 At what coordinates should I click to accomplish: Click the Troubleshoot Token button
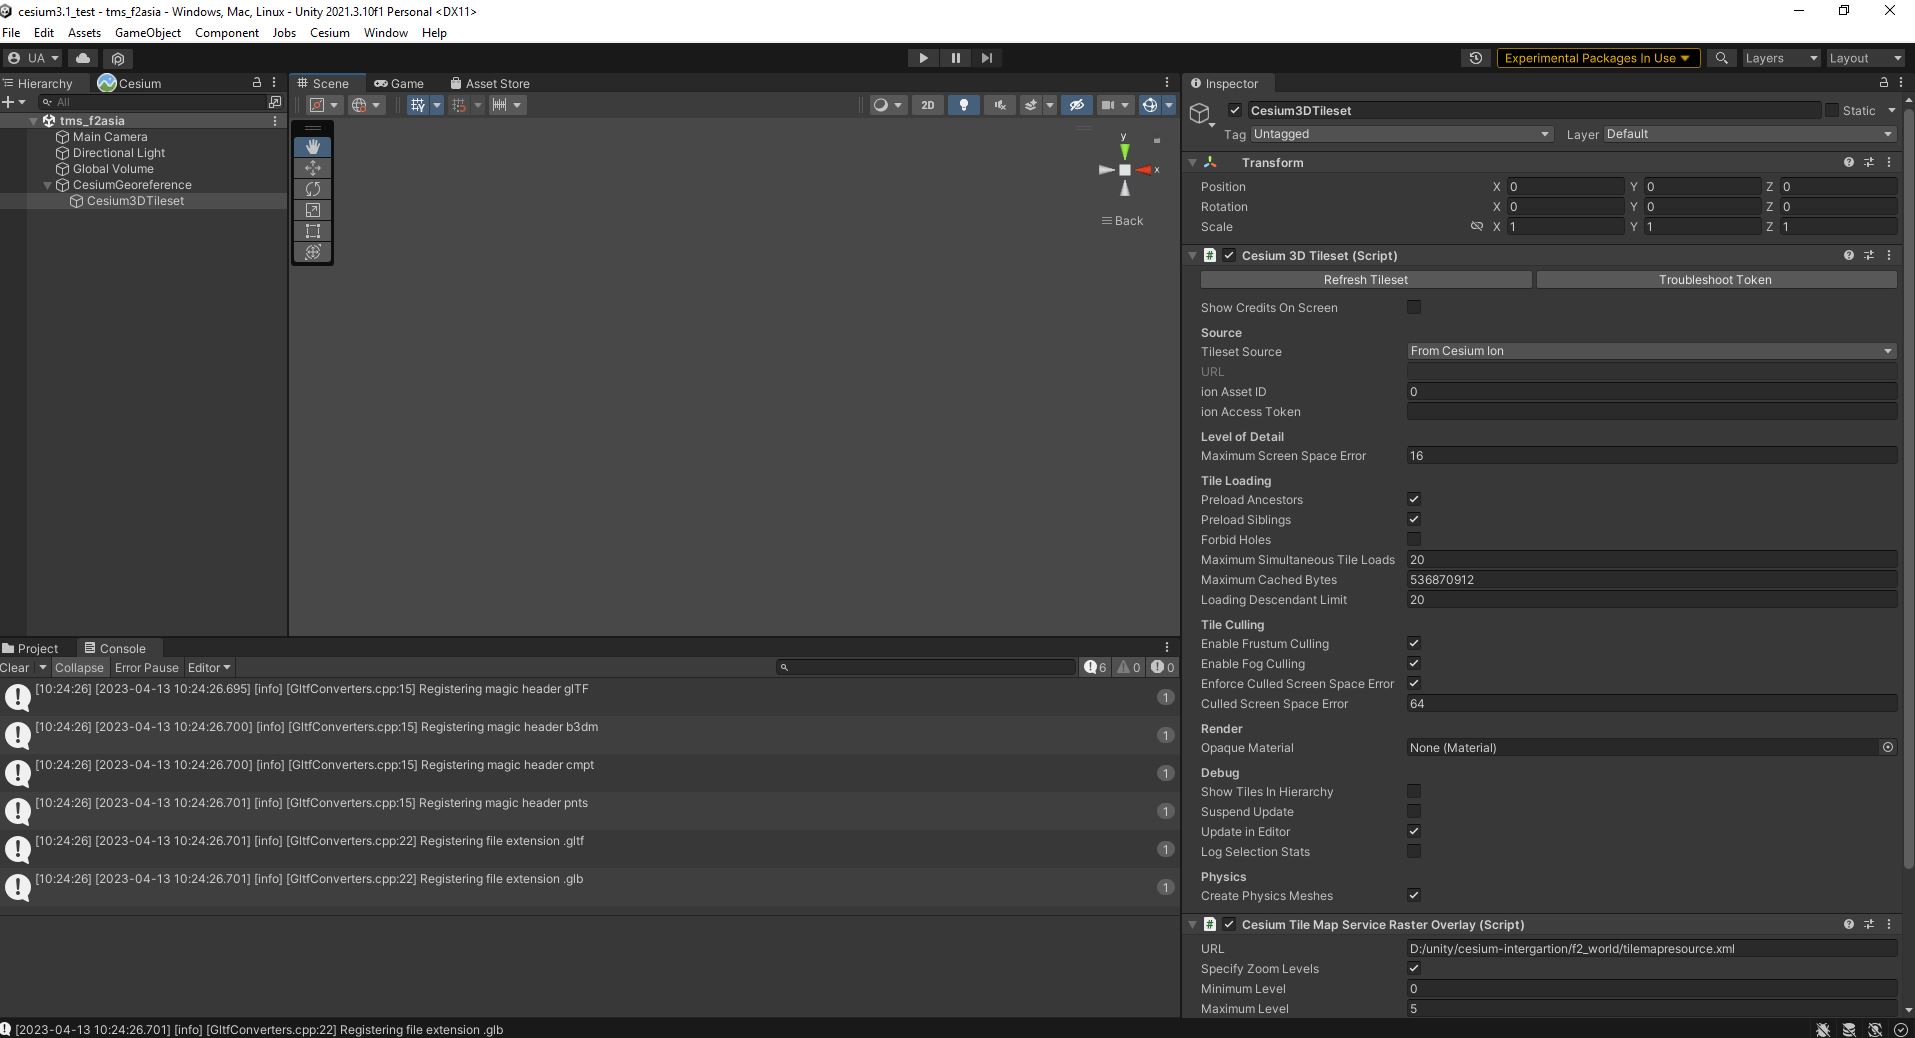pos(1715,280)
